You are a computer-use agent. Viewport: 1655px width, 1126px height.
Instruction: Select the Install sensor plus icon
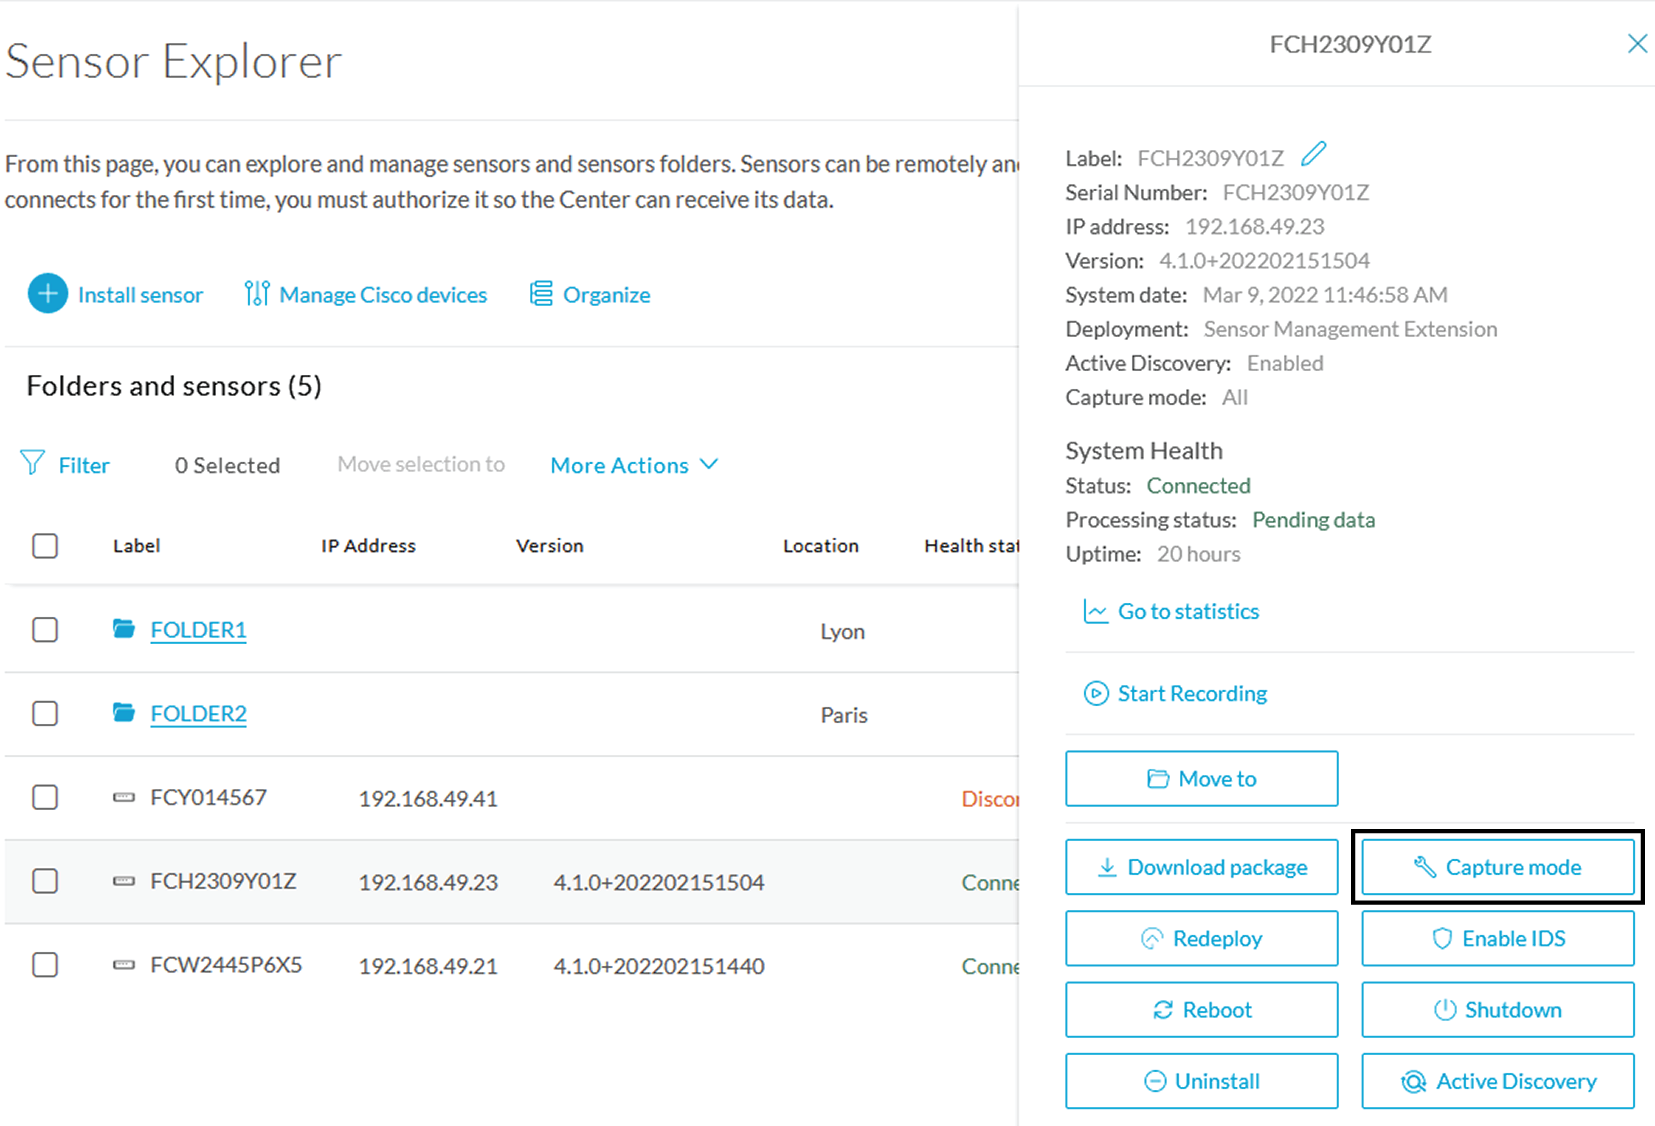(47, 294)
